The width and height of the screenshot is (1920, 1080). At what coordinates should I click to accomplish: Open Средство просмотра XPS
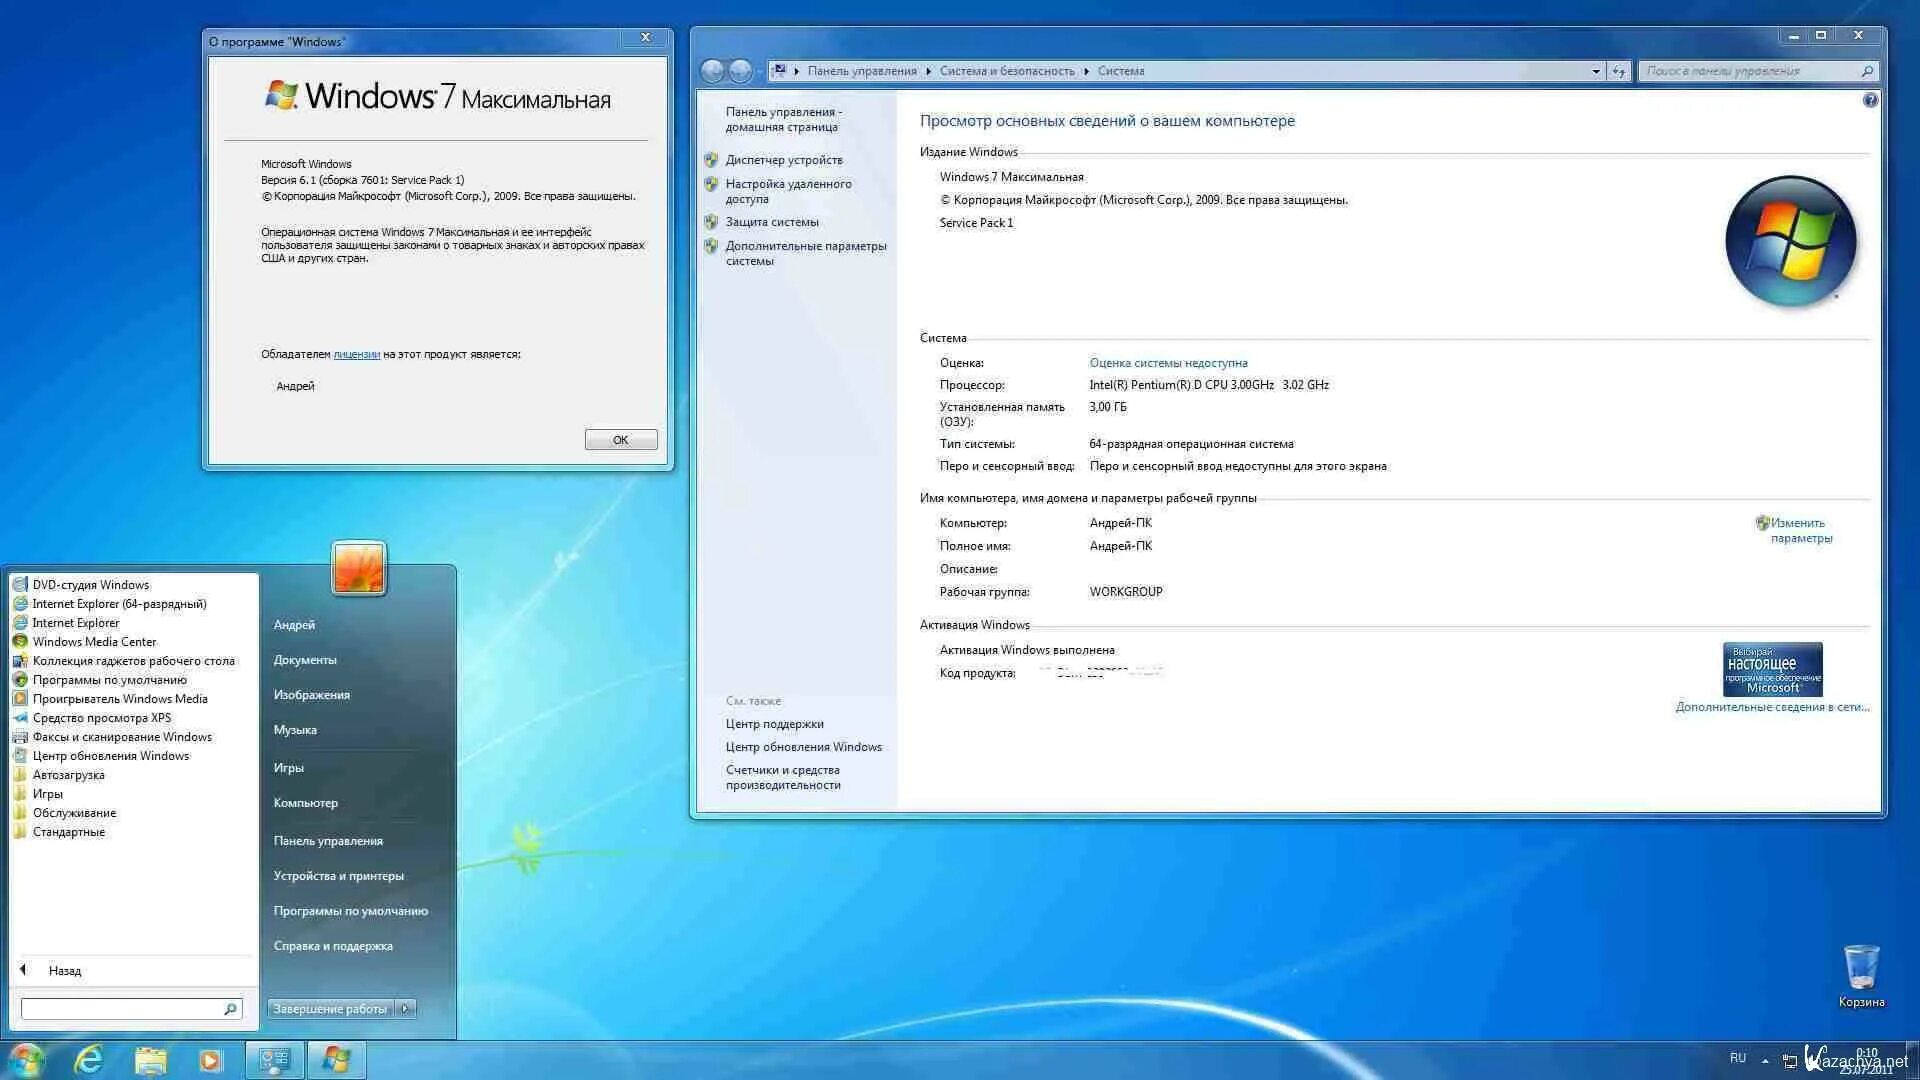pyautogui.click(x=101, y=718)
